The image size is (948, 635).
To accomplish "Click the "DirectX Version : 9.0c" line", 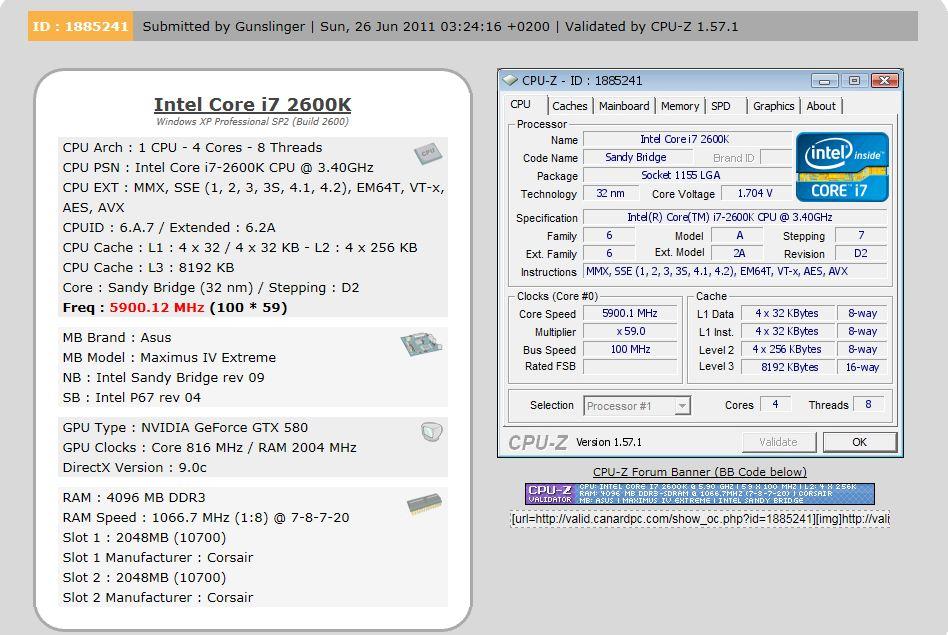I will pos(134,467).
